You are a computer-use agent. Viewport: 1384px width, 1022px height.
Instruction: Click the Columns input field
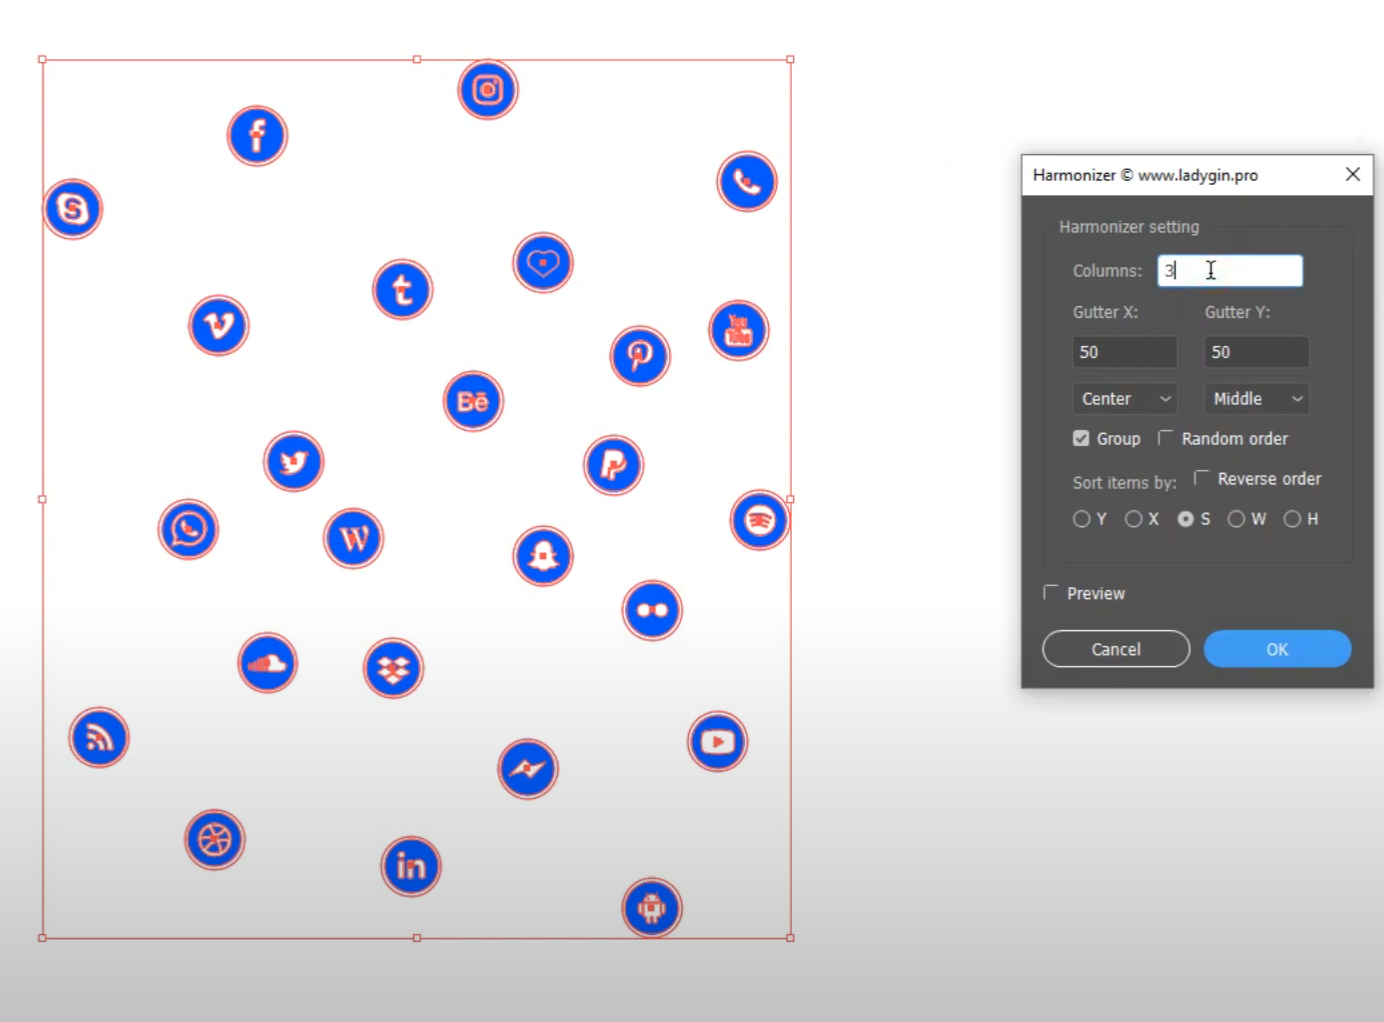1230,271
